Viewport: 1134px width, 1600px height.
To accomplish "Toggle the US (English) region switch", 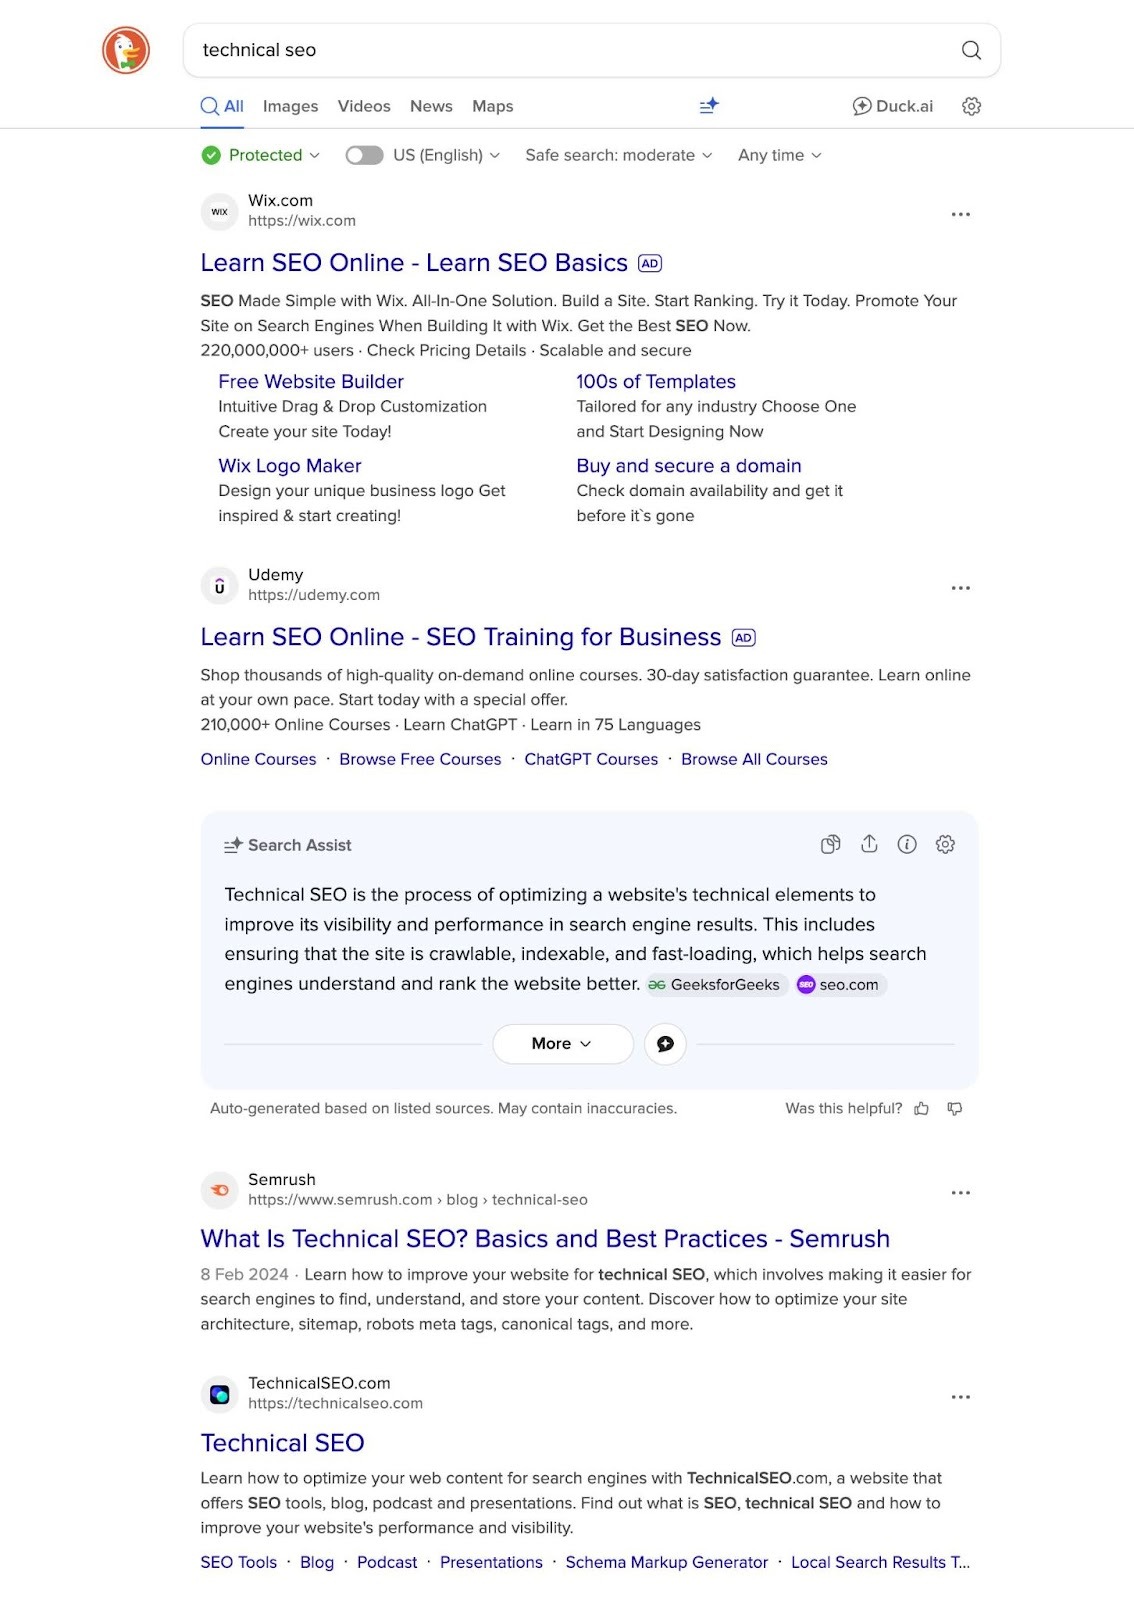I will point(364,155).
